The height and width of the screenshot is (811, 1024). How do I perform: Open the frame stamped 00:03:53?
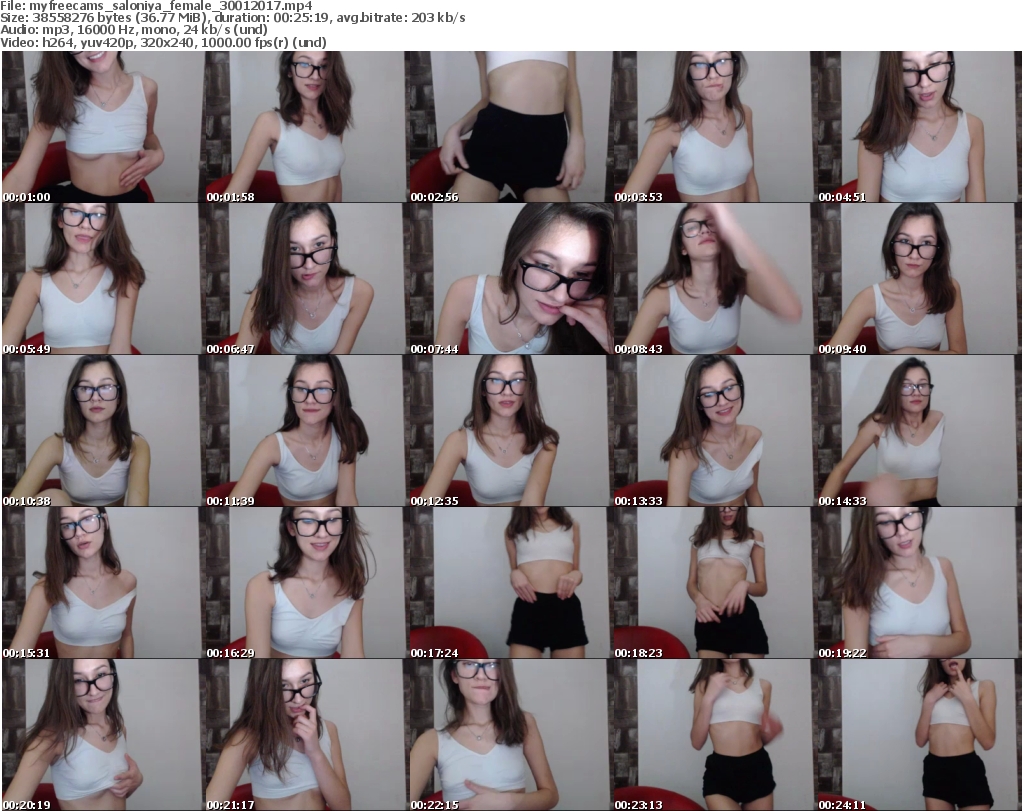(714, 127)
